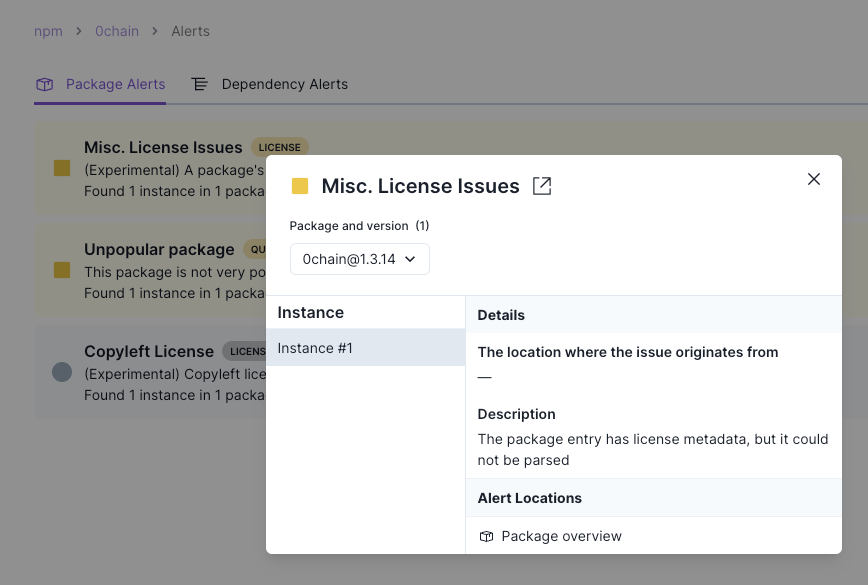Click the Unpopular package alert title
The width and height of the screenshot is (868, 585).
coord(159,249)
